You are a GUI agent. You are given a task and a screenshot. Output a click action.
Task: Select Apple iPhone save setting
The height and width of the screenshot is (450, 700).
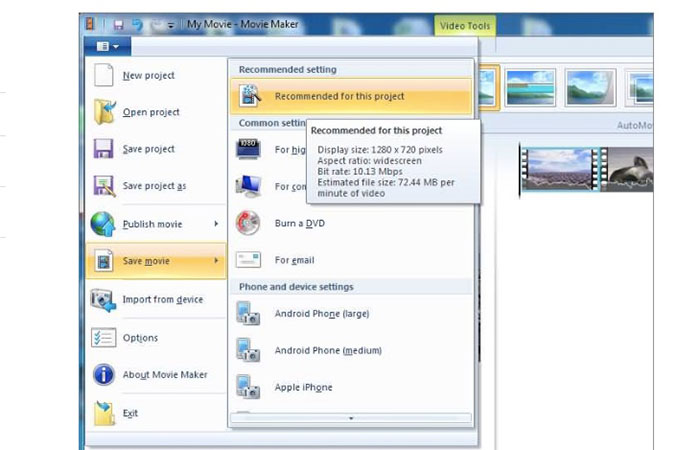pyautogui.click(x=351, y=387)
